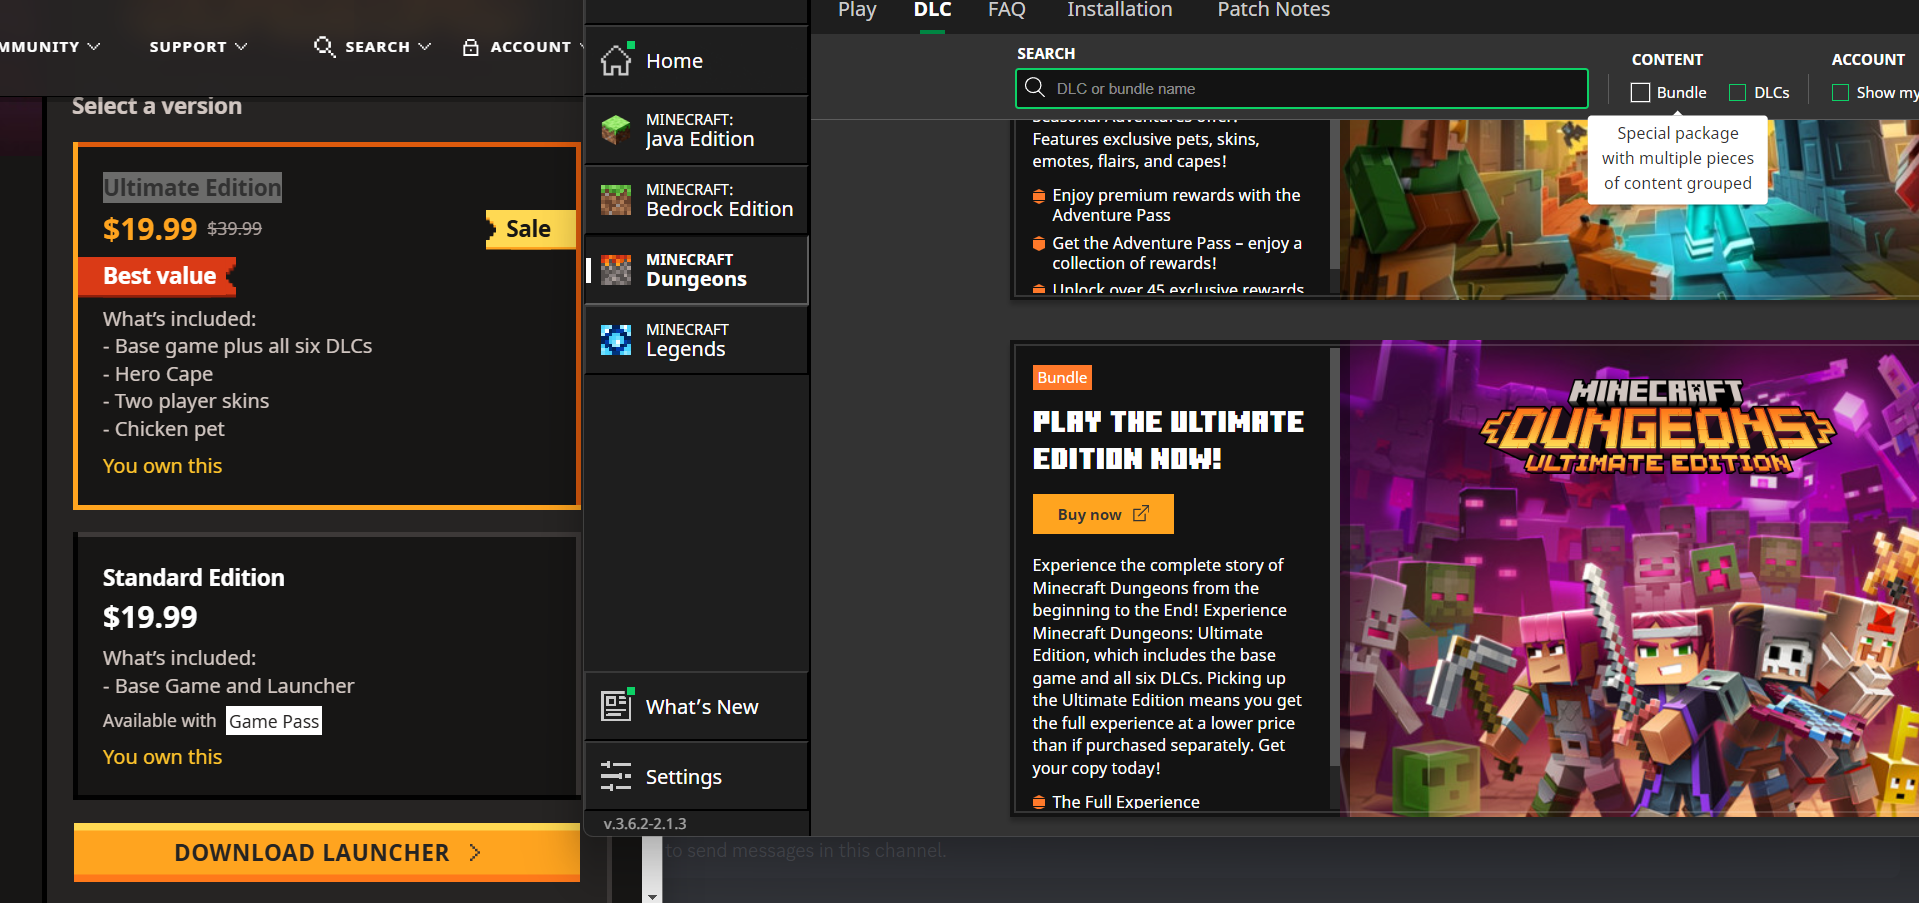Click the Download Launcher button
Screen dimensions: 1919x903
pyautogui.click(x=327, y=852)
